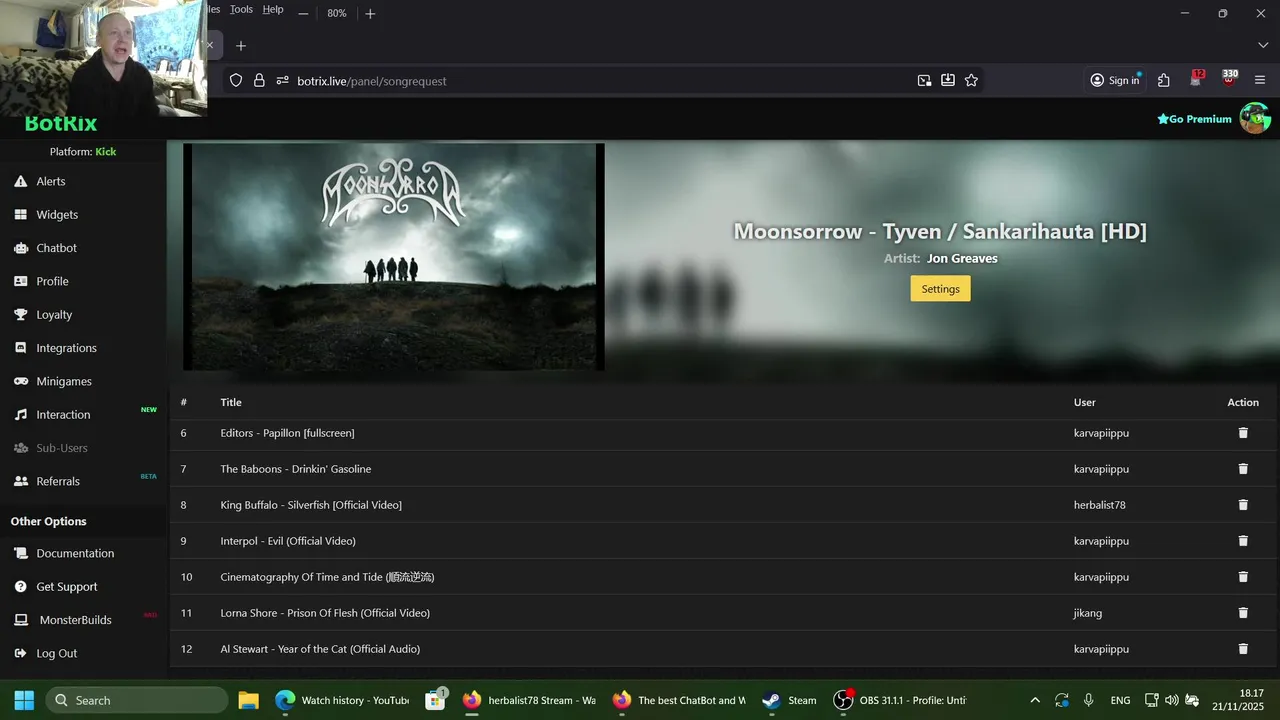
Task: Open the extension icon with badge 330
Action: pyautogui.click(x=1229, y=79)
